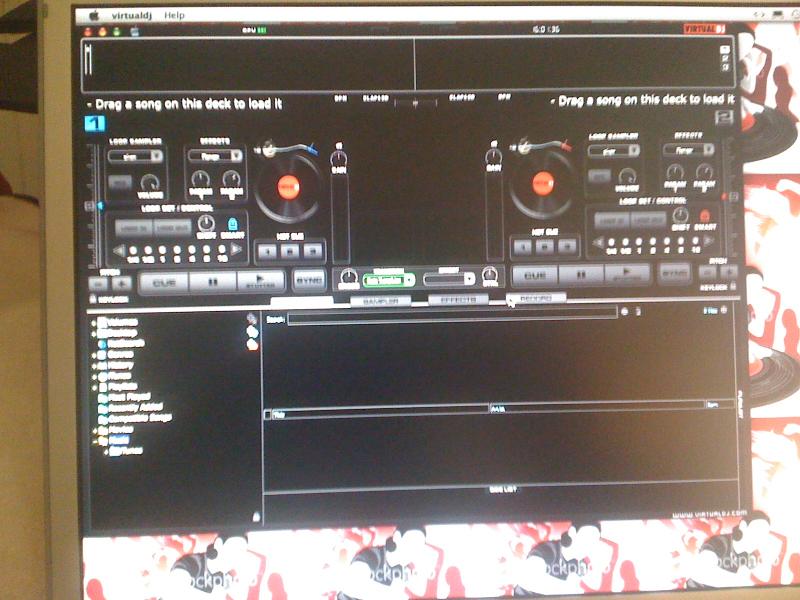The image size is (800, 600).
Task: Click deck 2 CUE button
Action: (x=535, y=276)
